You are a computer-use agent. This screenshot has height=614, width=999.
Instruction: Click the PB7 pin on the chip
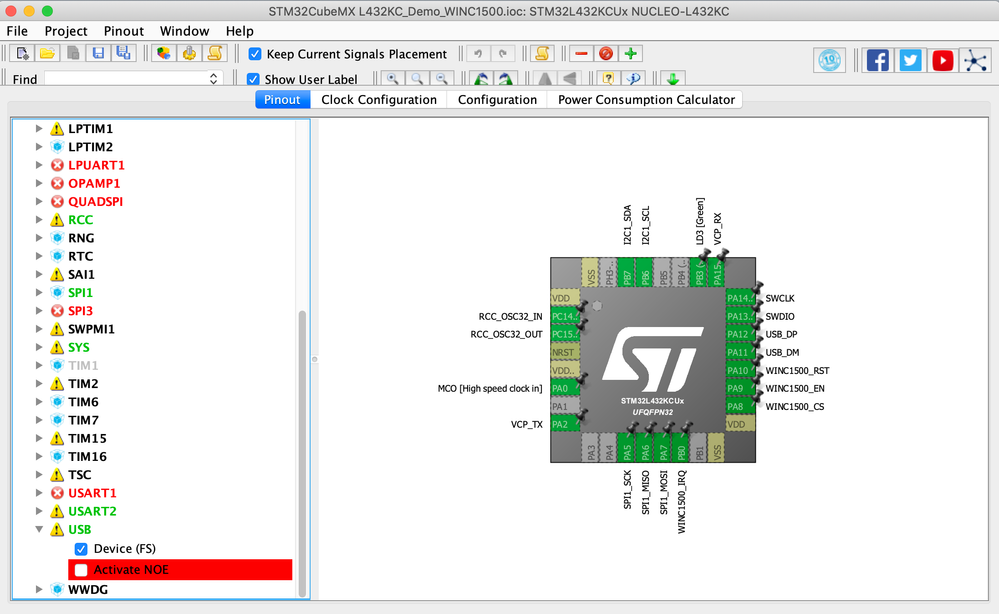point(627,273)
